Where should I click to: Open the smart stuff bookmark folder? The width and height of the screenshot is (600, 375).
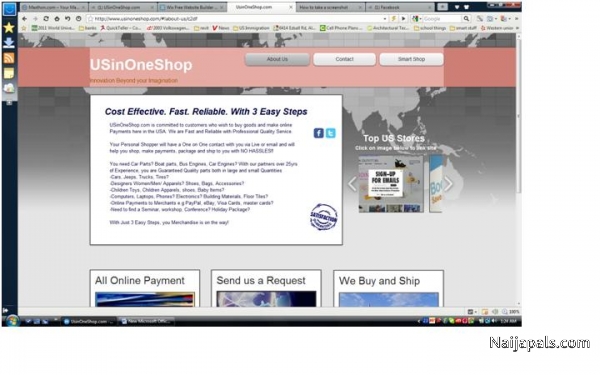click(x=463, y=28)
